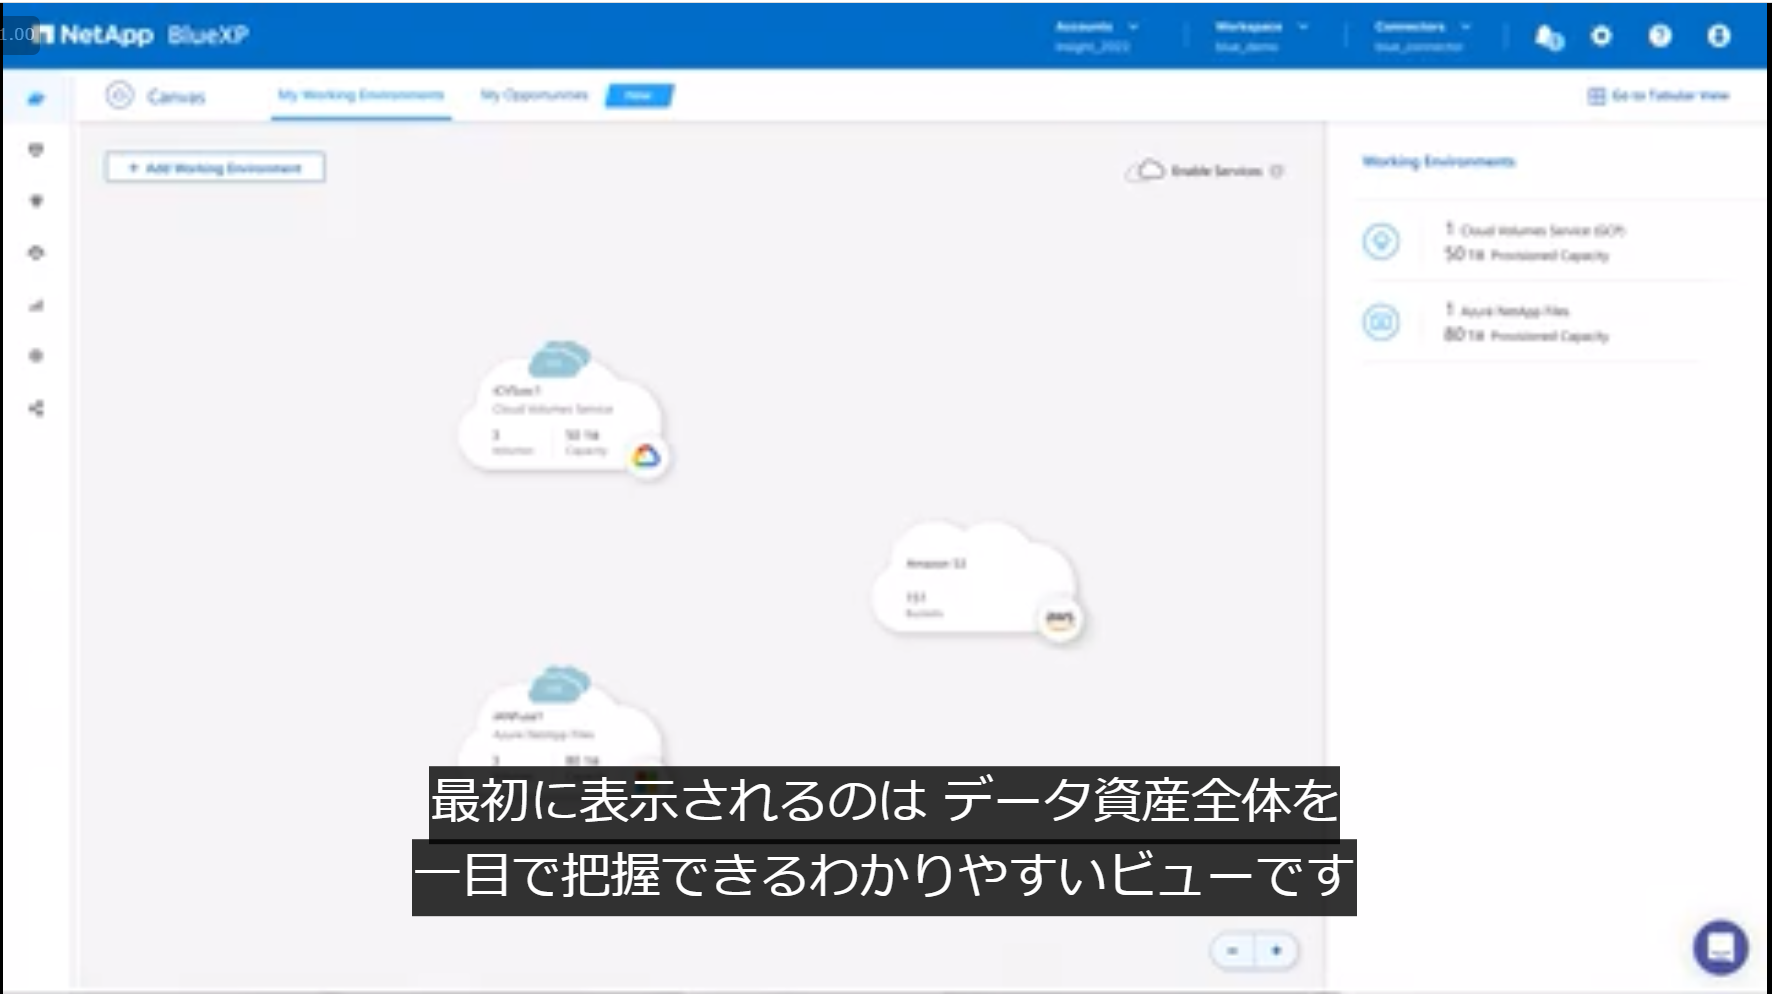Click the share icon in left sidebar
This screenshot has height=994, width=1772.
click(36, 408)
